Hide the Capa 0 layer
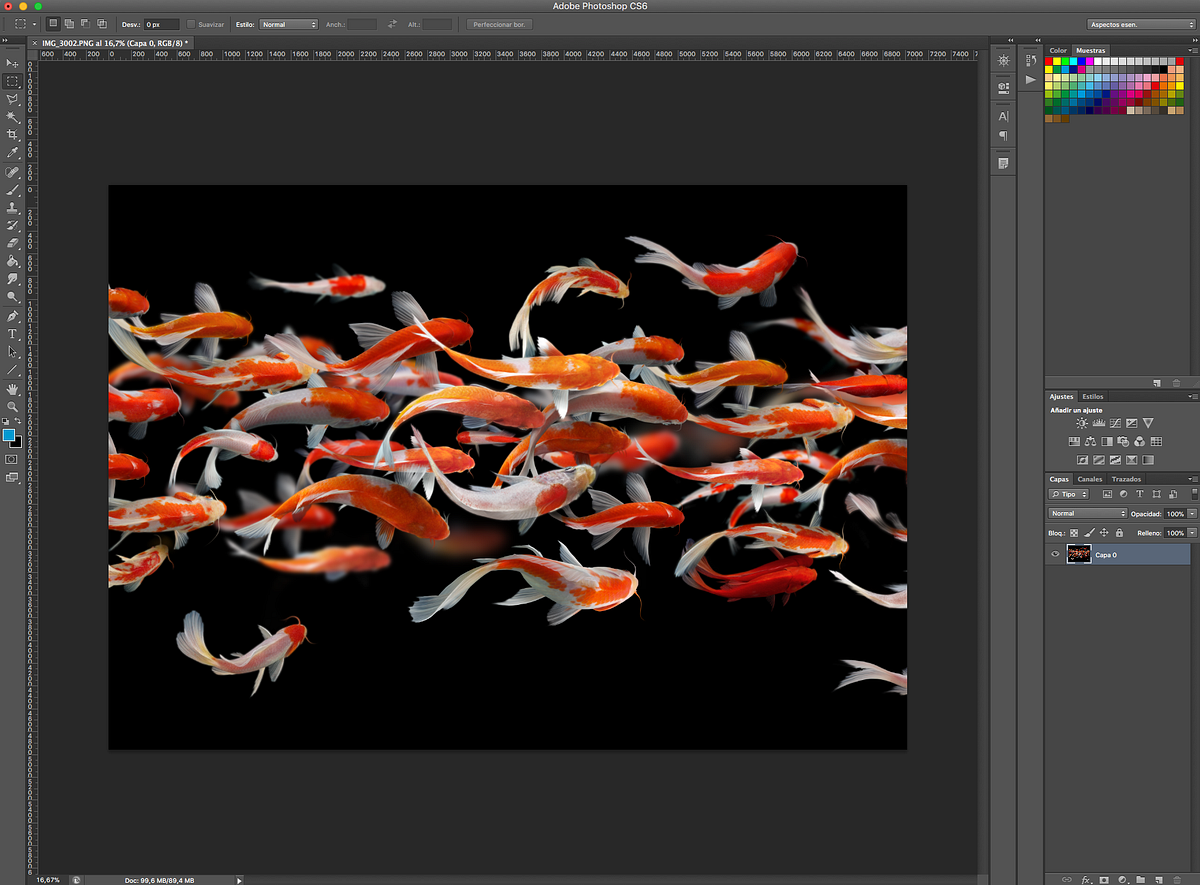The height and width of the screenshot is (885, 1200). point(1054,555)
